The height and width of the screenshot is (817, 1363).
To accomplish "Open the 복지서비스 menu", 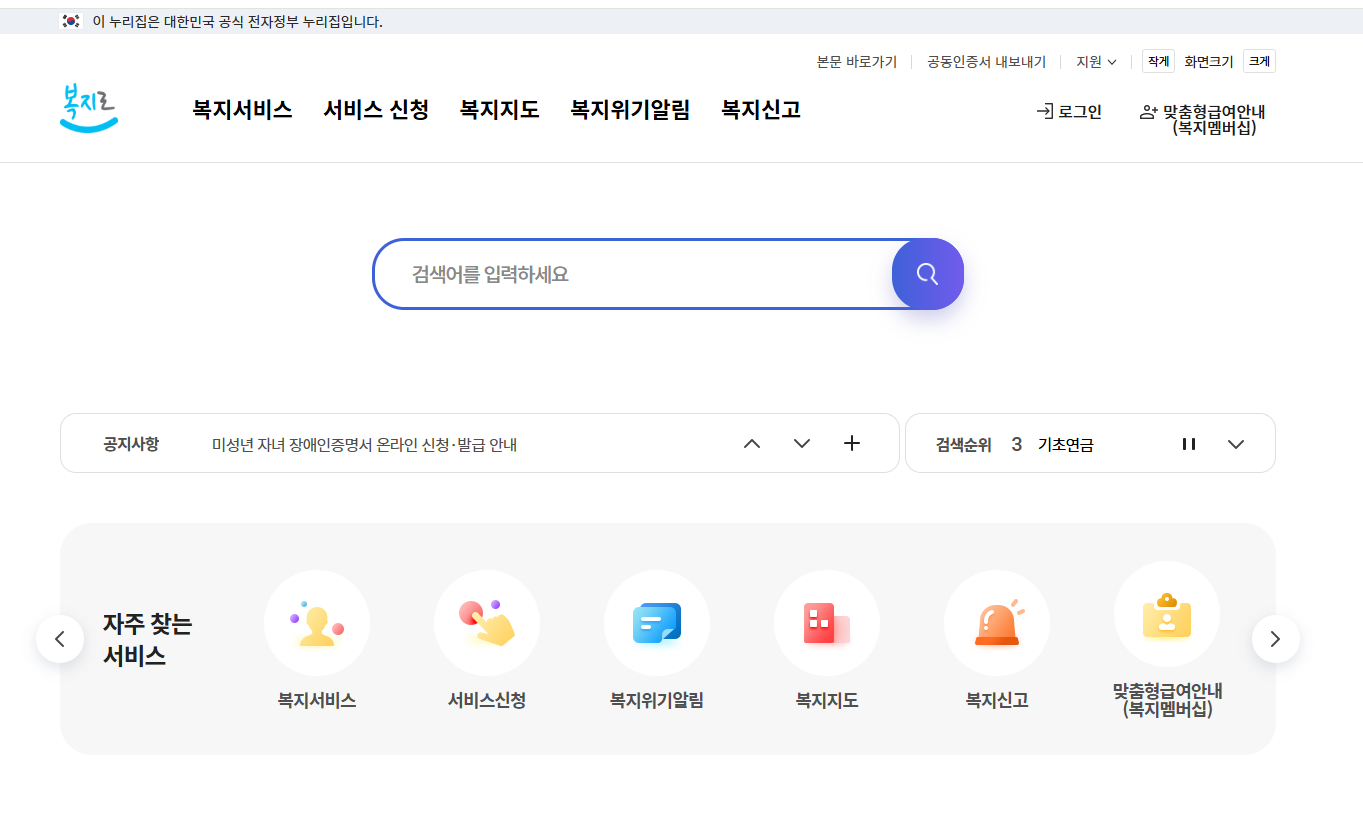I will tap(242, 110).
